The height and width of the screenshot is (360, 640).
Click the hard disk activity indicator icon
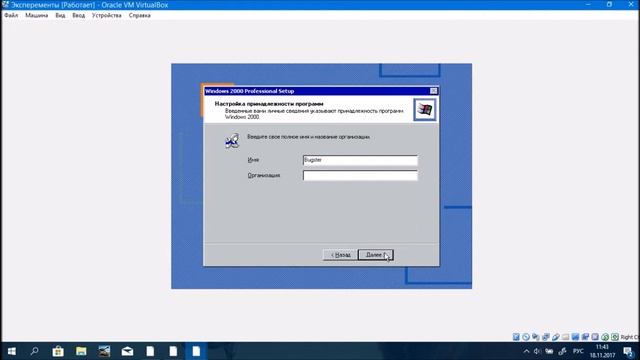pyautogui.click(x=516, y=337)
